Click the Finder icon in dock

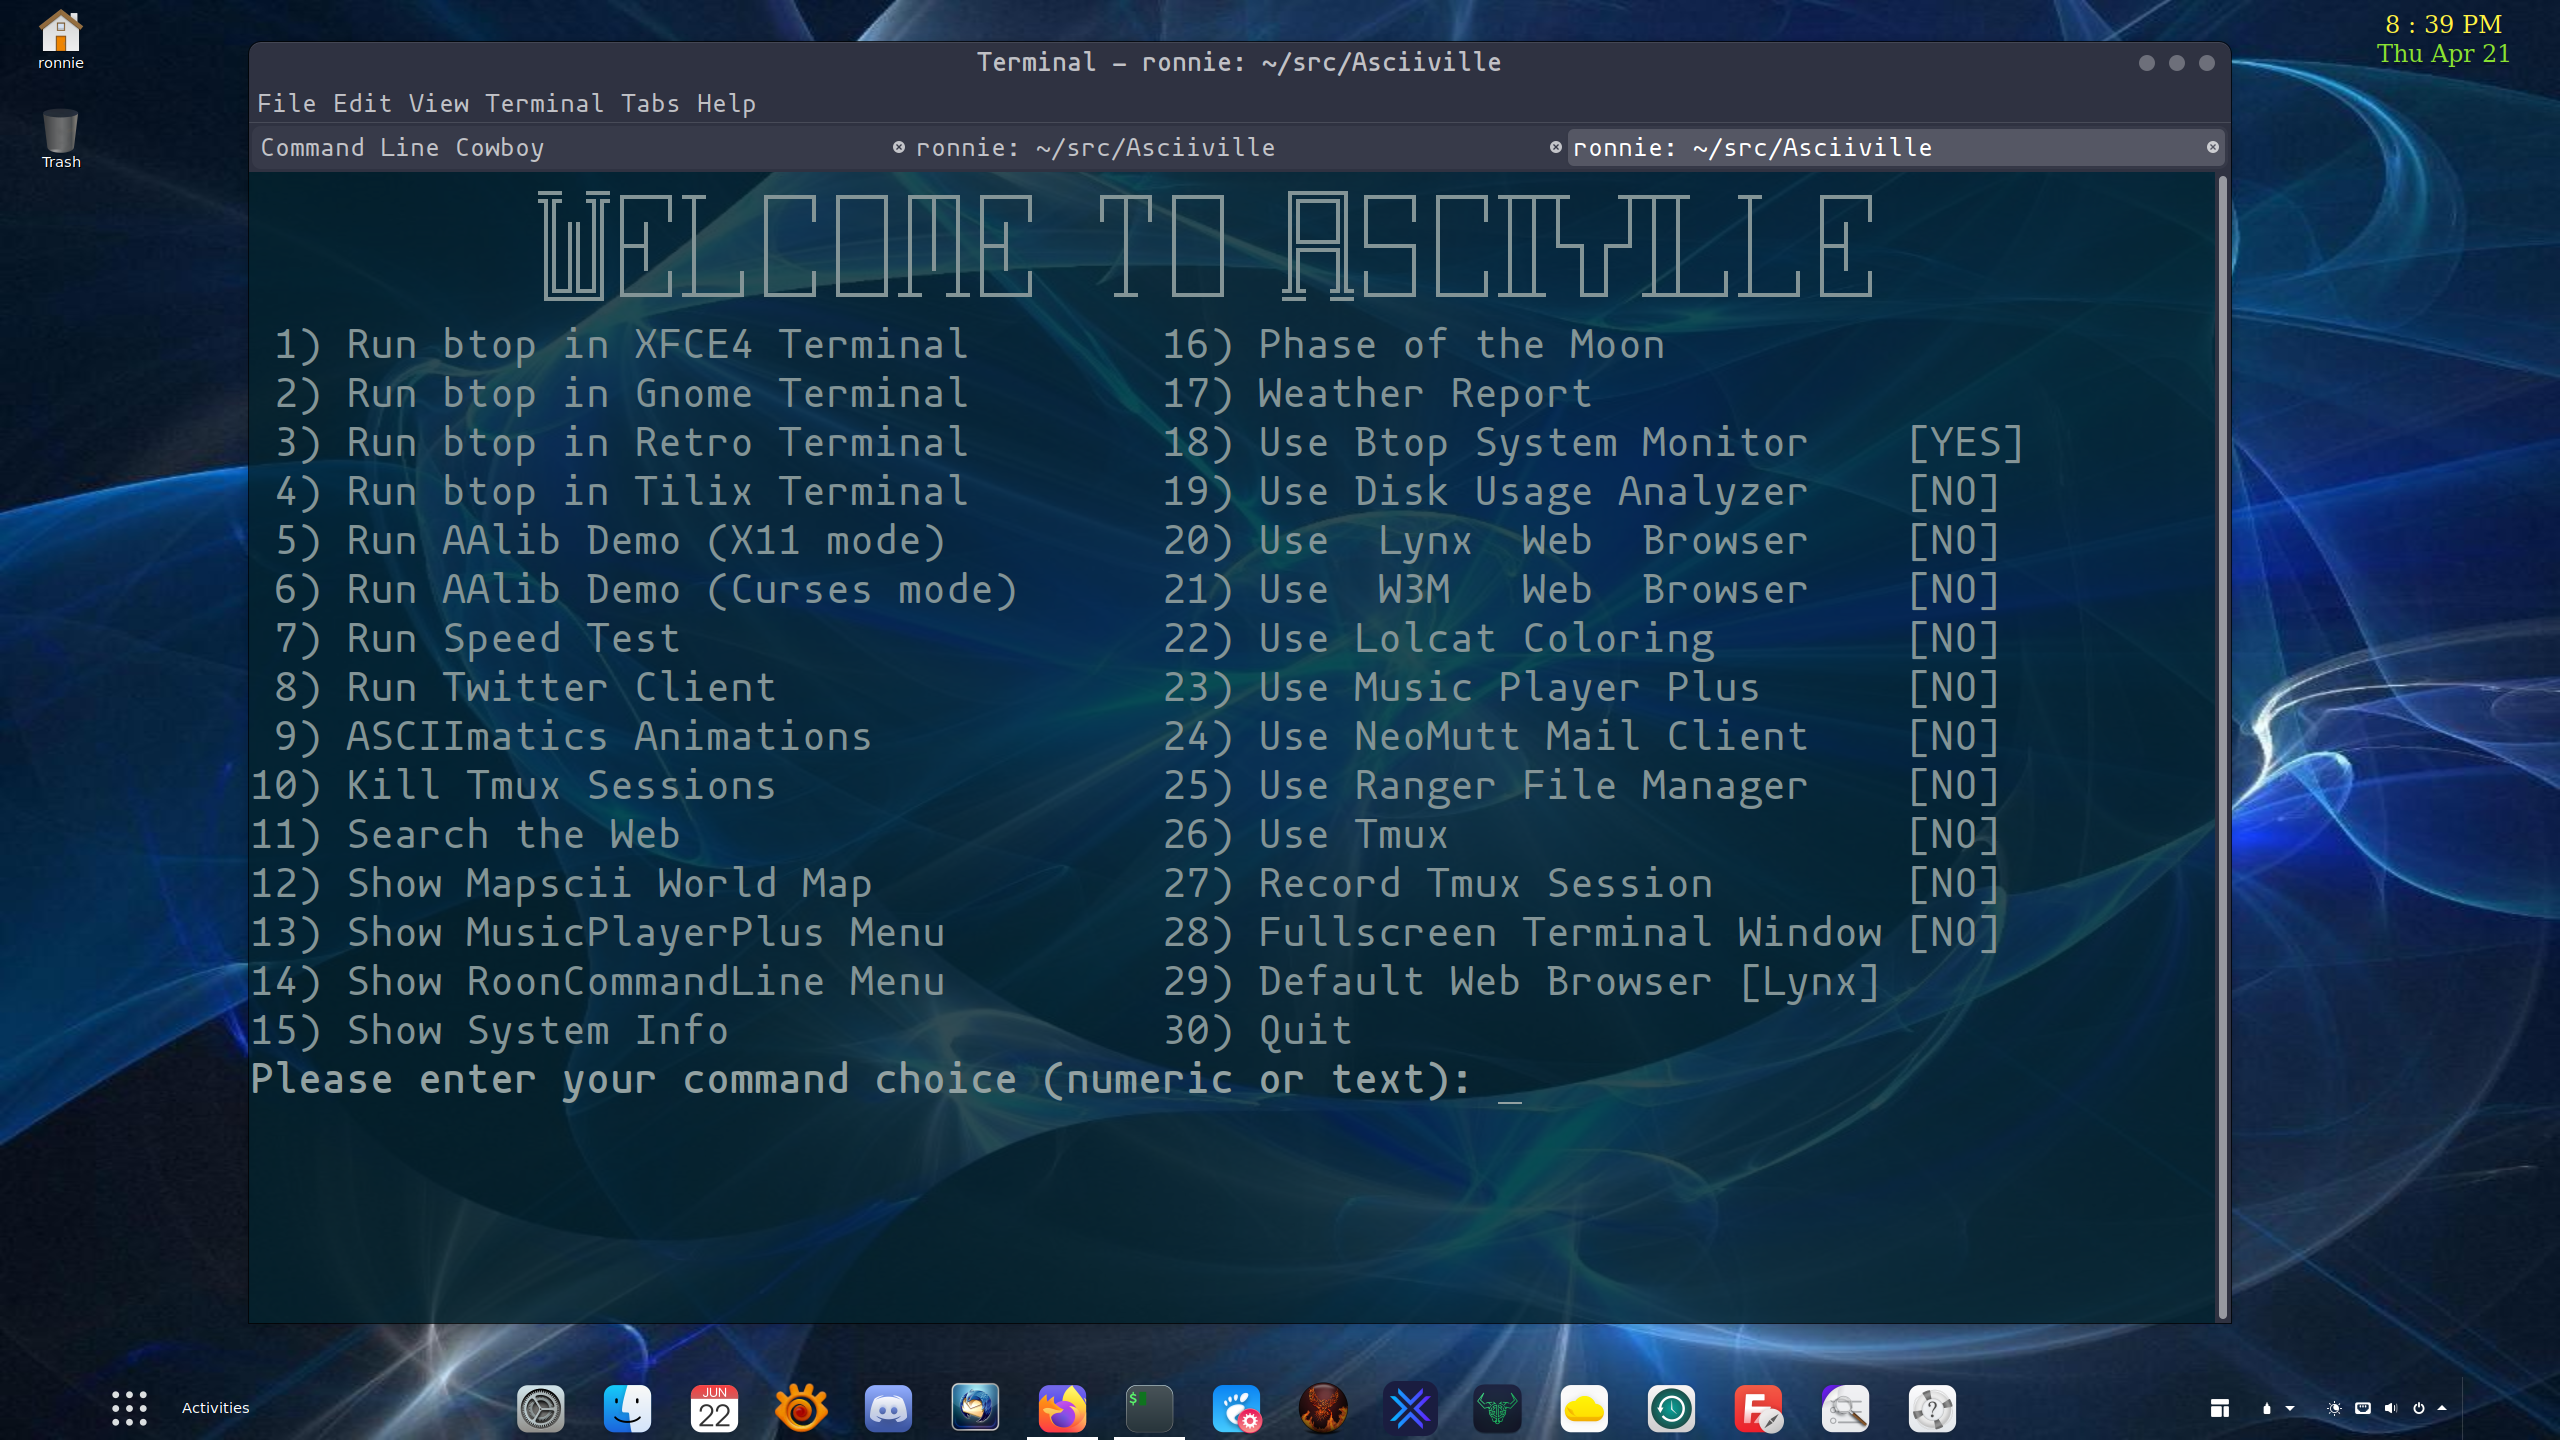pos(626,1407)
